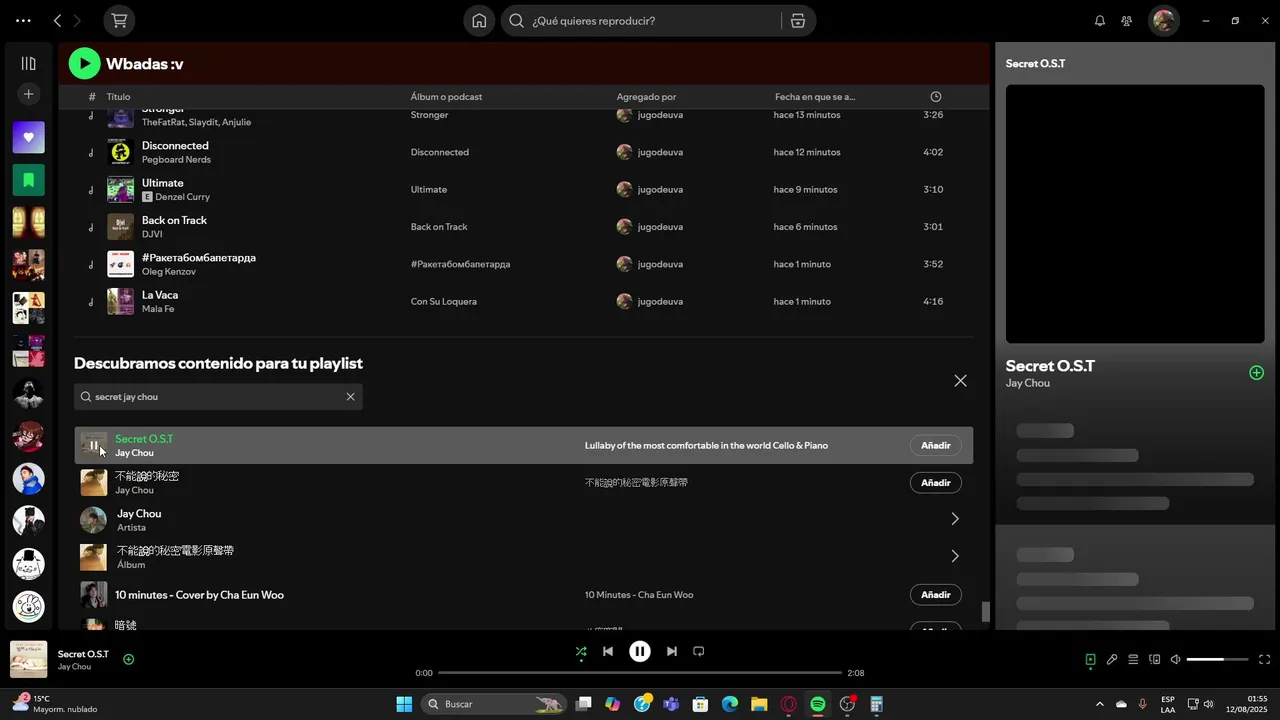The width and height of the screenshot is (1280, 720).
Task: Open now-playing album cover thumbnail
Action: [x=28, y=660]
